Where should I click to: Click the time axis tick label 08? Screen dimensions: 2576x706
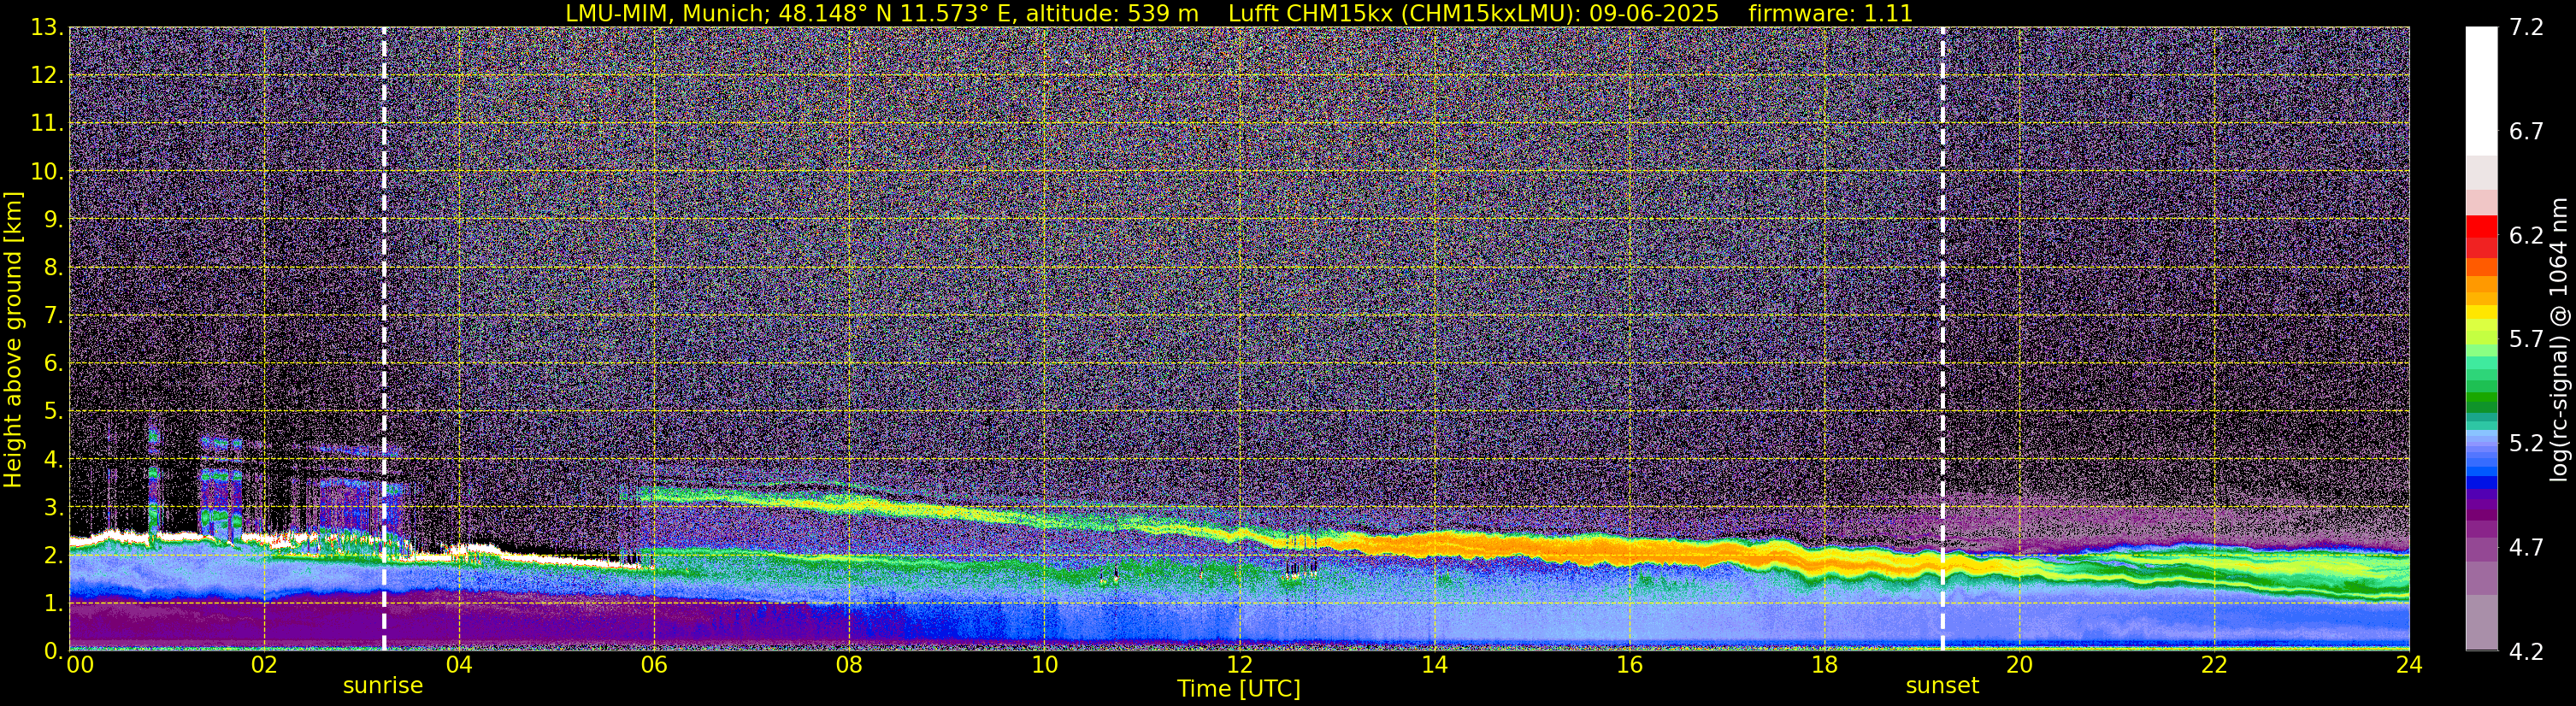click(849, 665)
